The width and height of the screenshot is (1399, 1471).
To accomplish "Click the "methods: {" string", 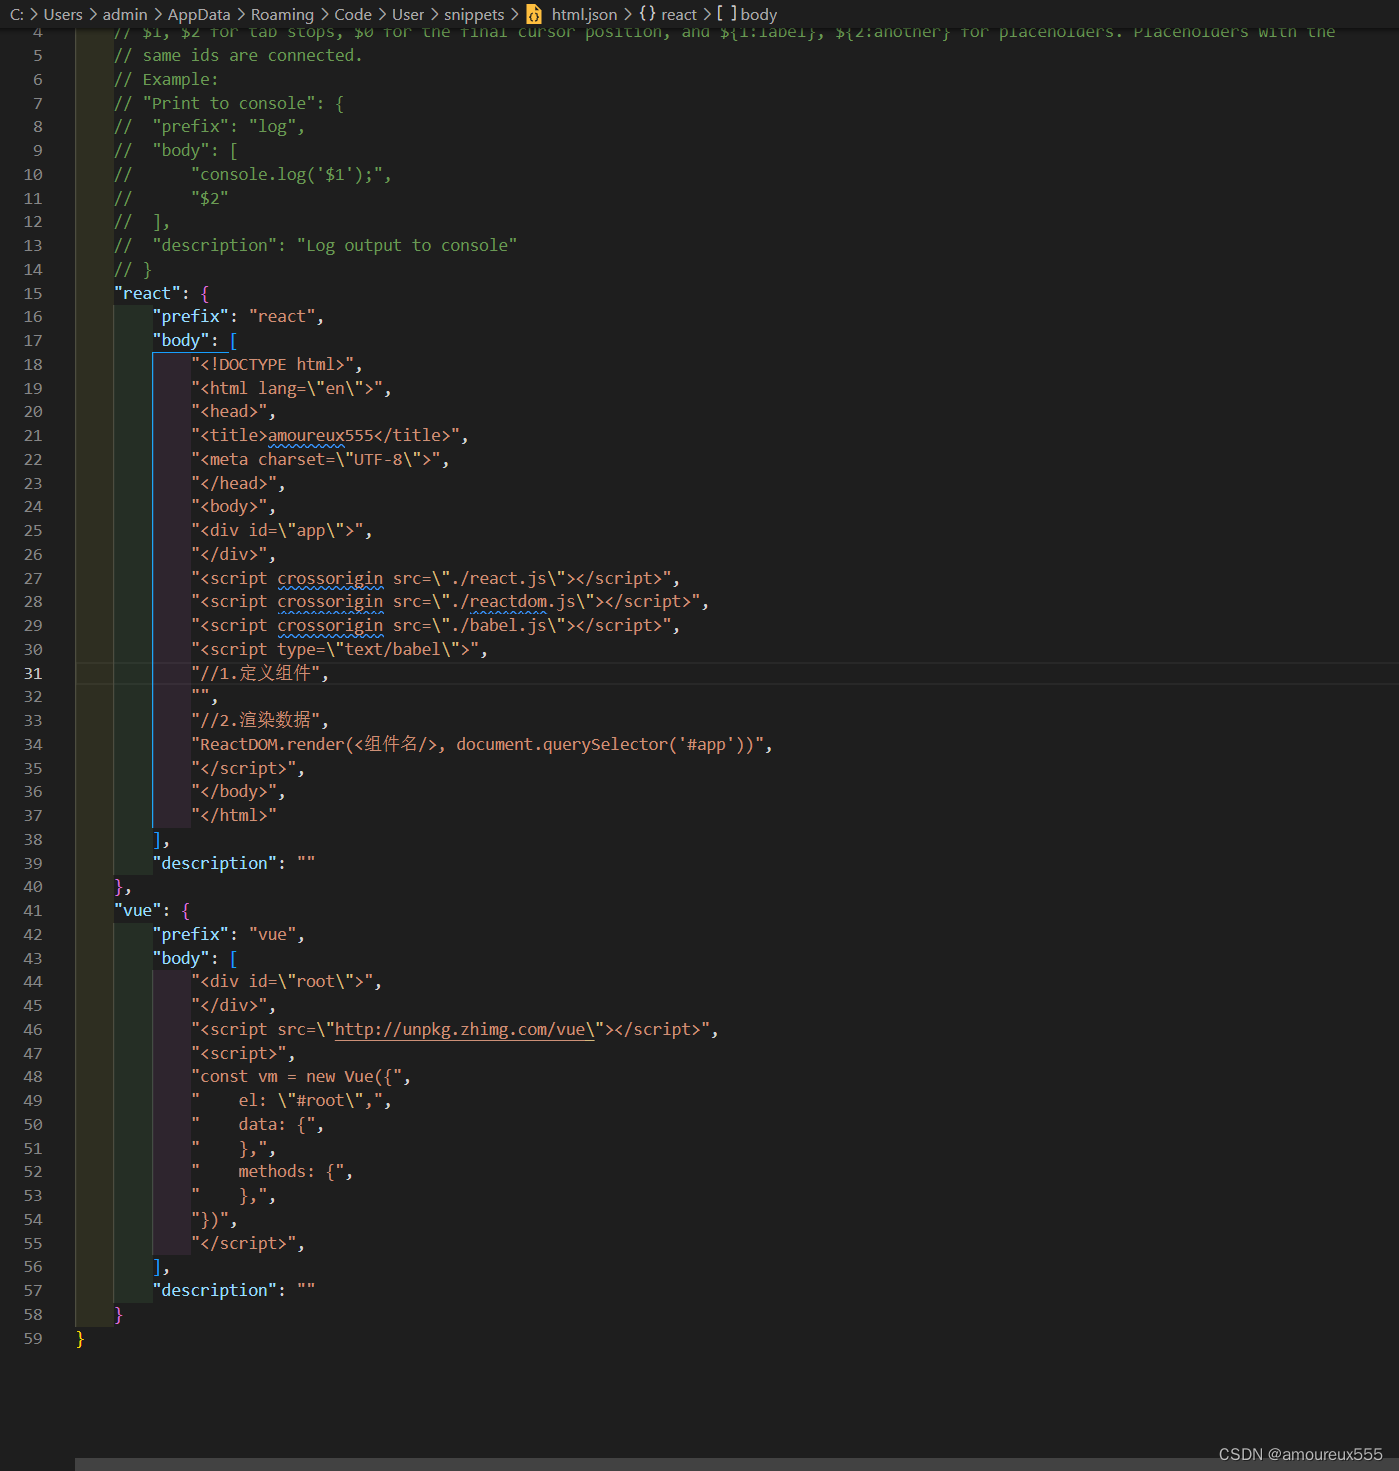I will [x=268, y=1171].
